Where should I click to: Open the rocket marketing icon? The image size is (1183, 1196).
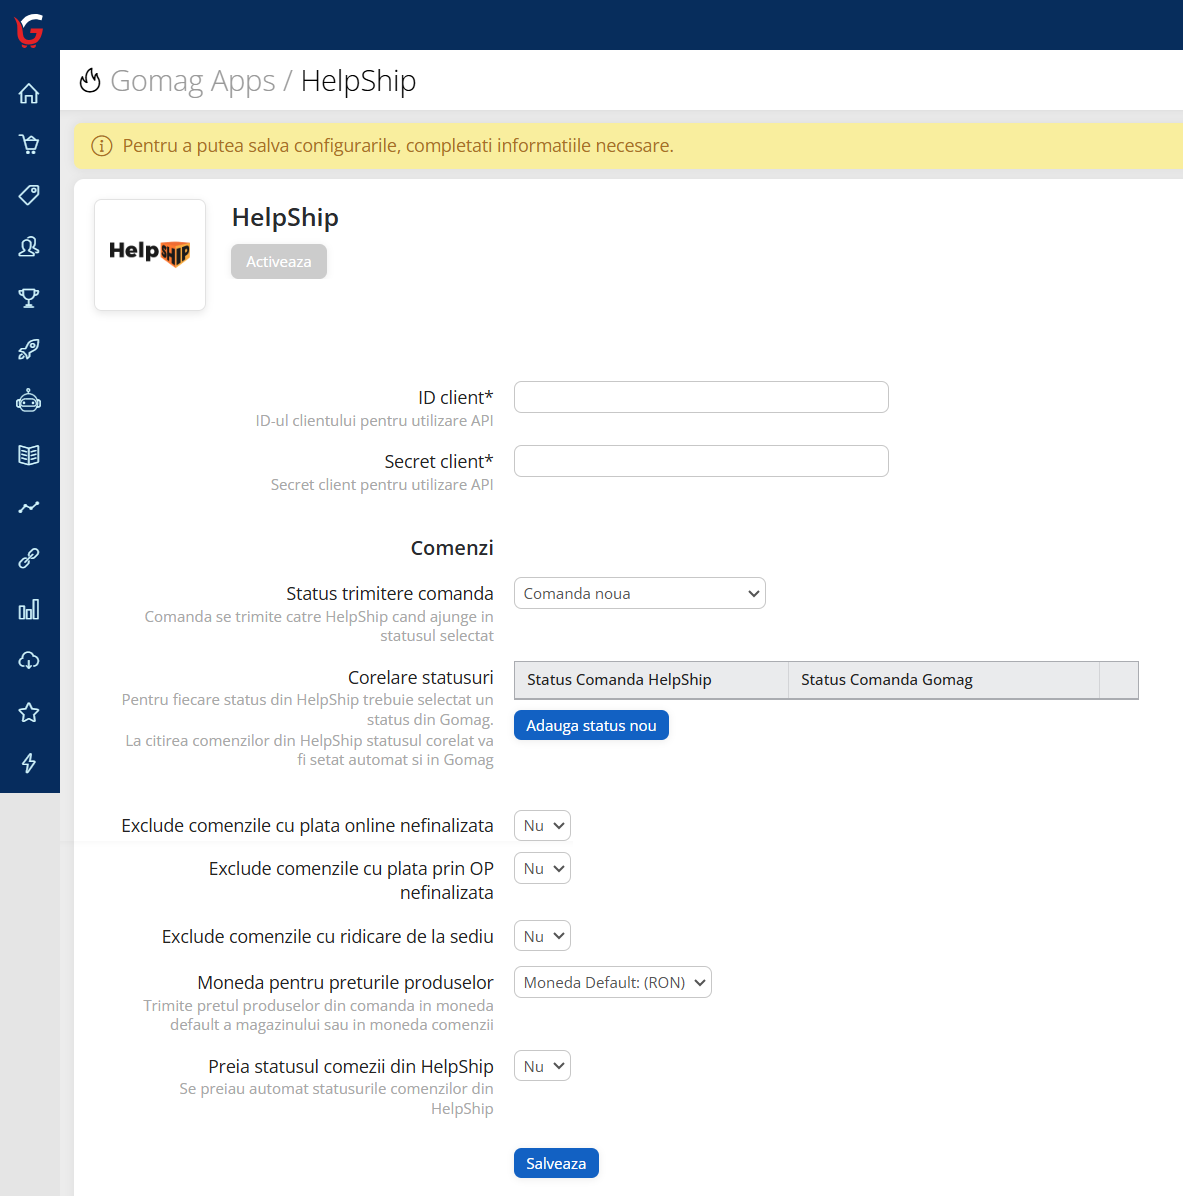29,349
